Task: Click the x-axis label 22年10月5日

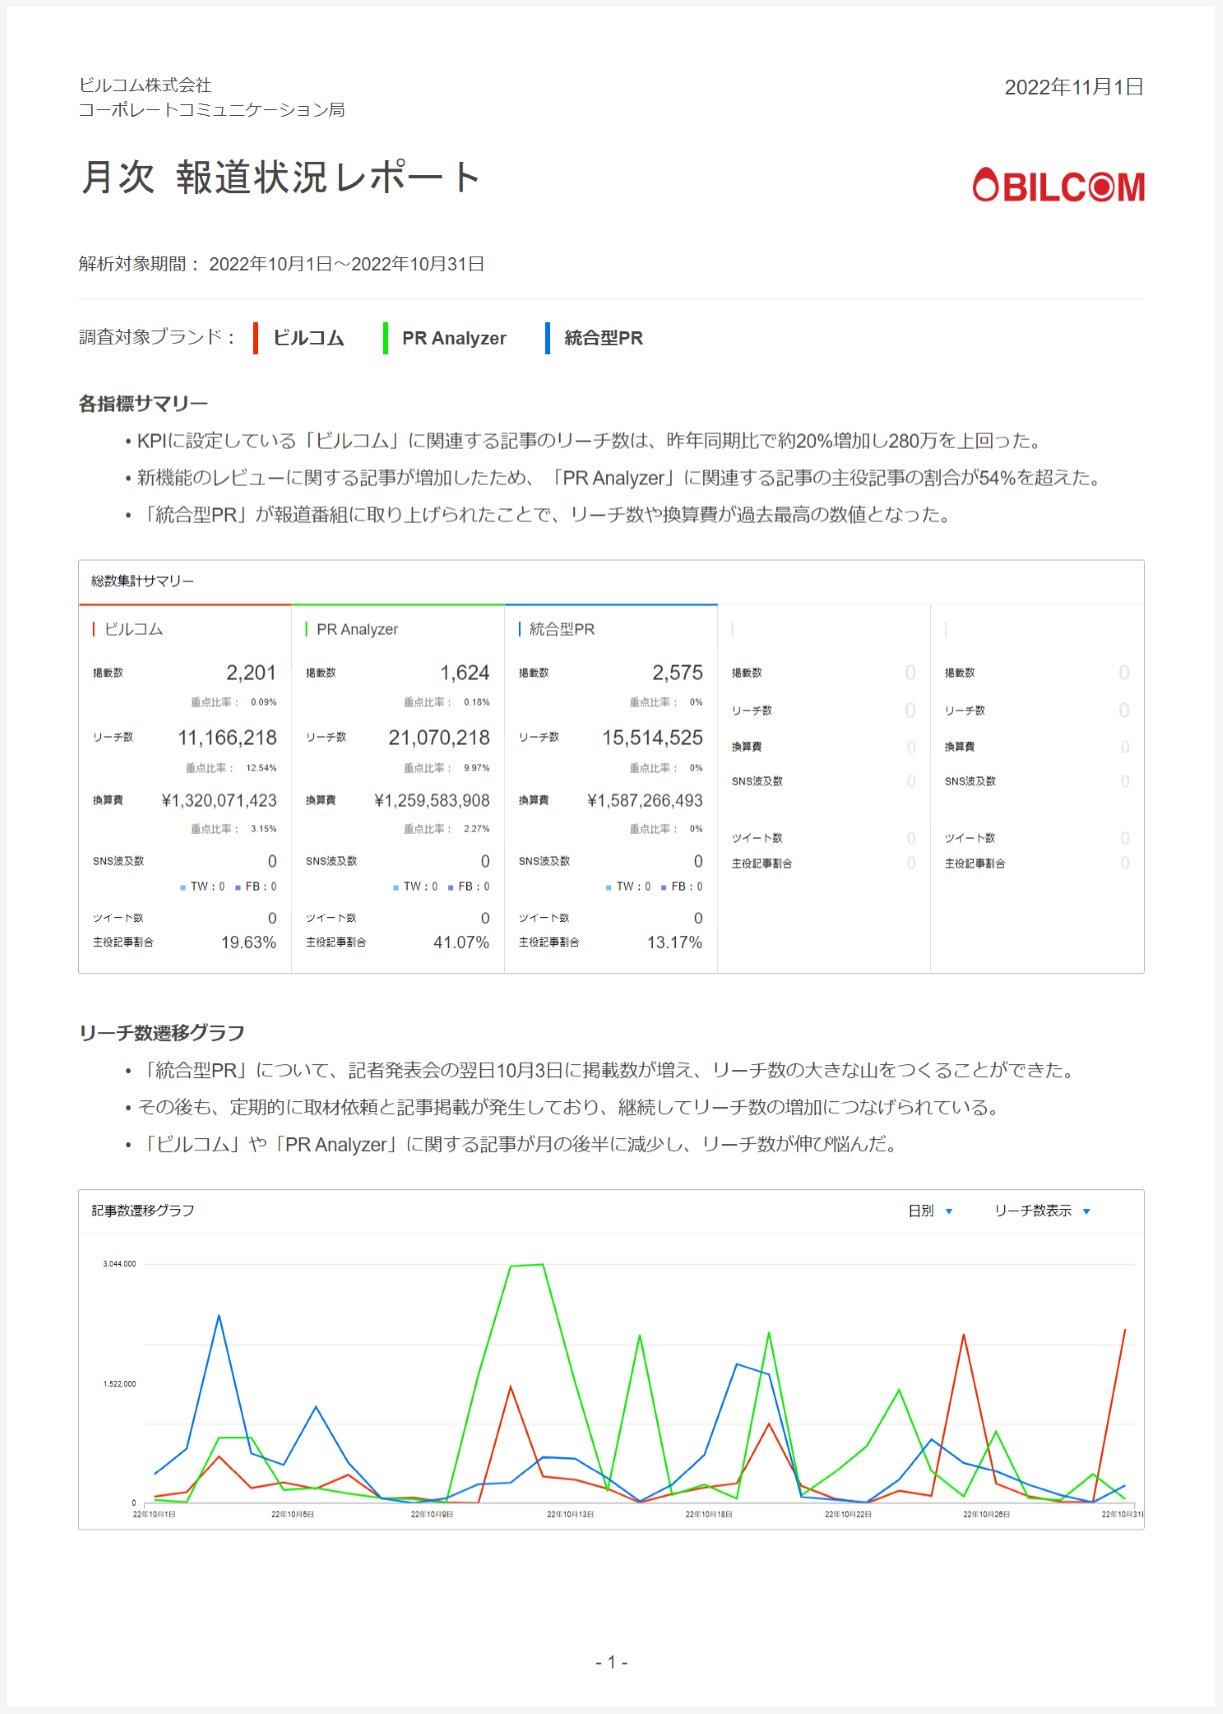Action: (x=293, y=1515)
